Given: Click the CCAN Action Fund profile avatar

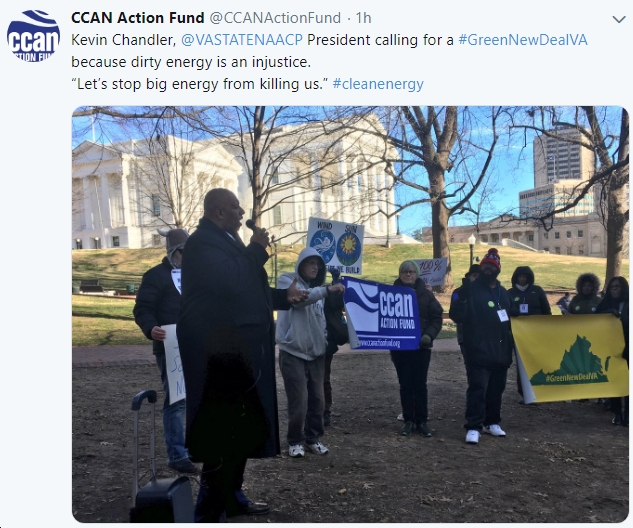Looking at the screenshot, I should point(33,36).
